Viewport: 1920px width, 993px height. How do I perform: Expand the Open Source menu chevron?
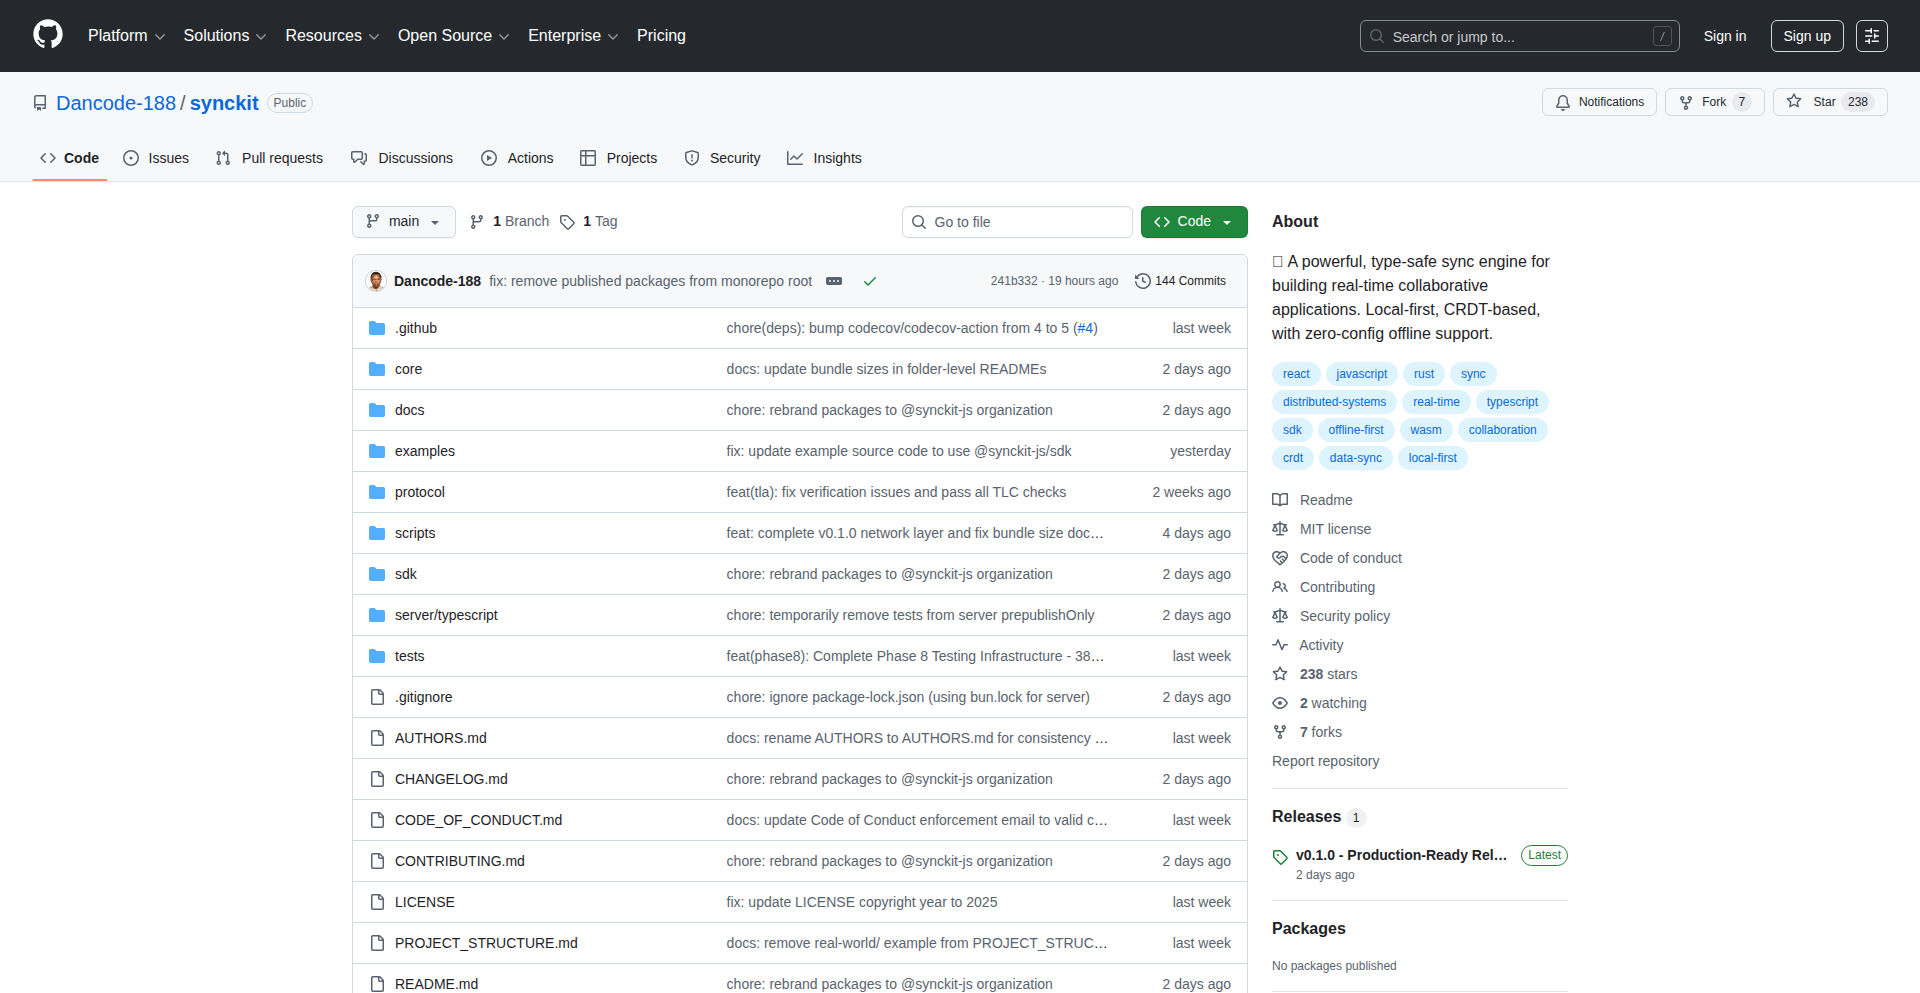point(504,36)
